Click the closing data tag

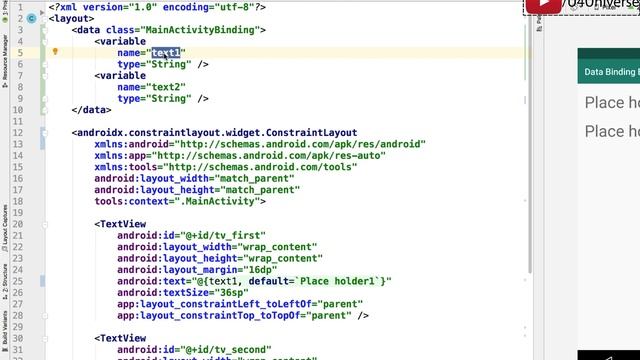click(91, 110)
